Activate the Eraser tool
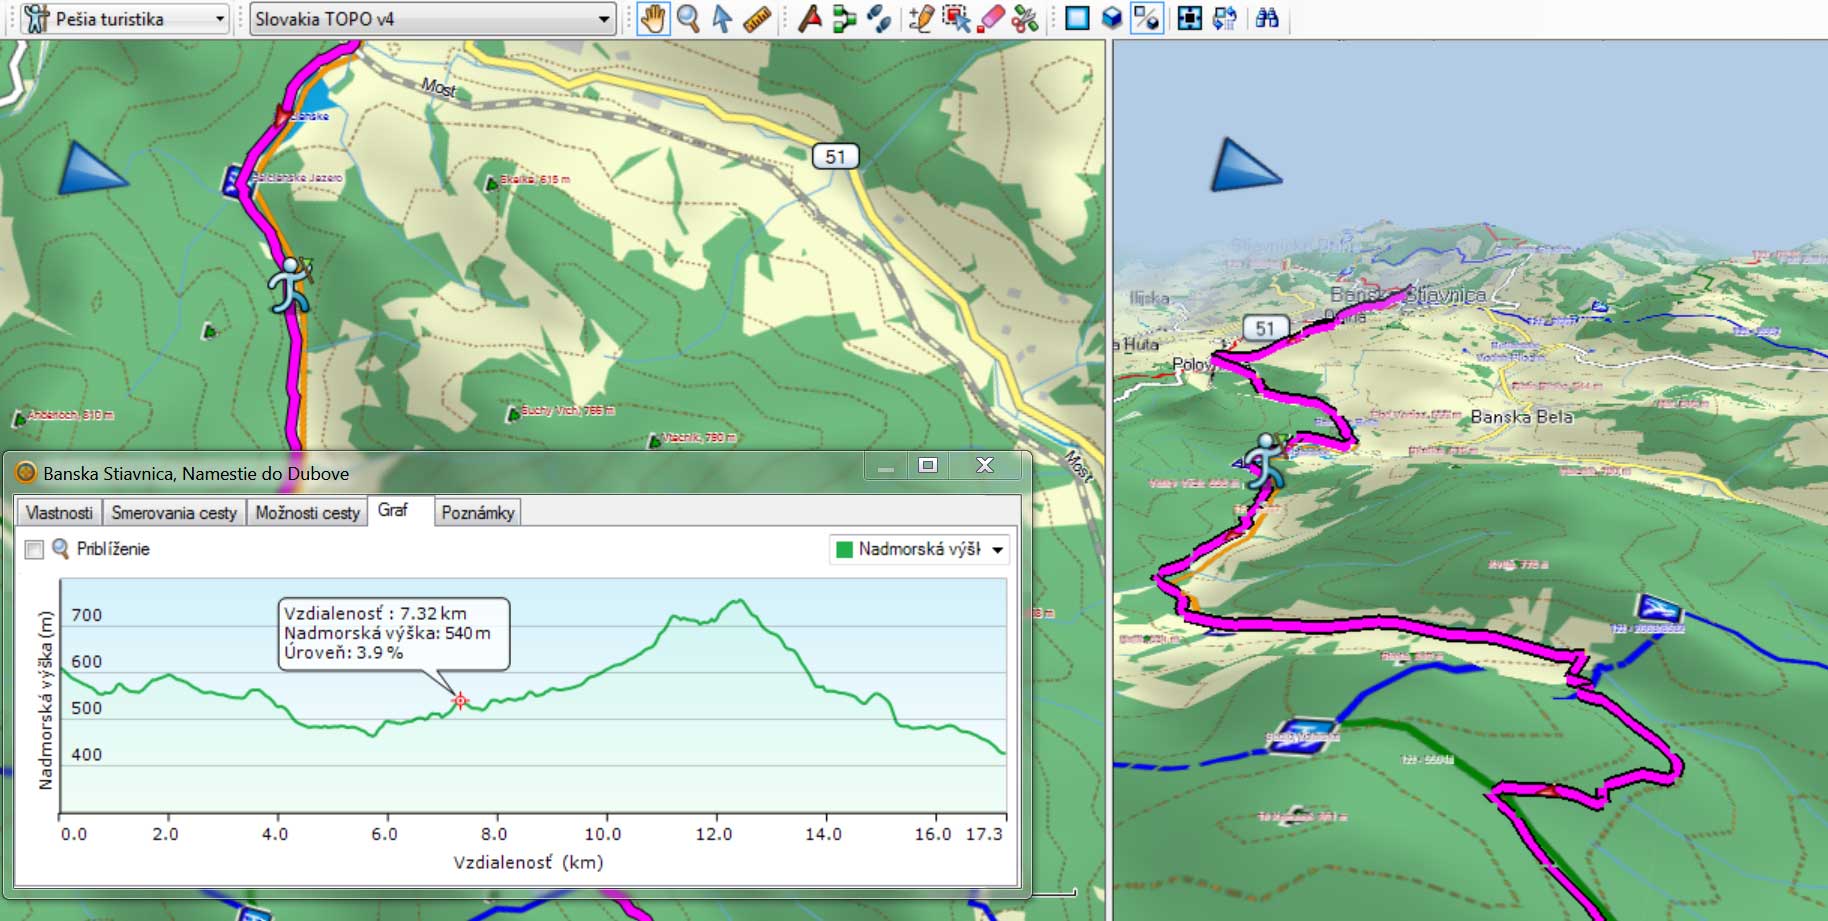The width and height of the screenshot is (1828, 921). [990, 19]
